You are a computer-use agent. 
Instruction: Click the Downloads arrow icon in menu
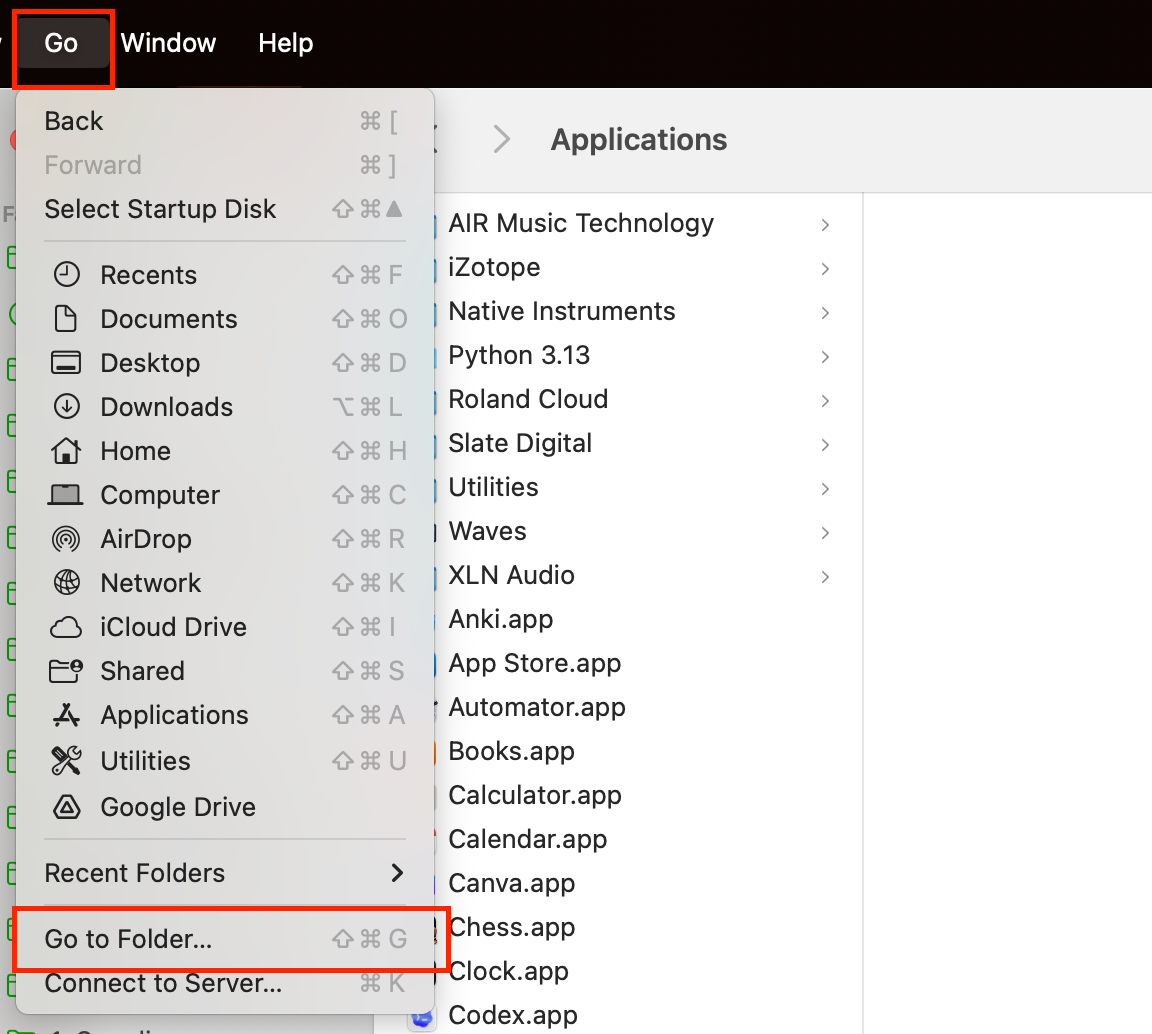pyautogui.click(x=66, y=407)
